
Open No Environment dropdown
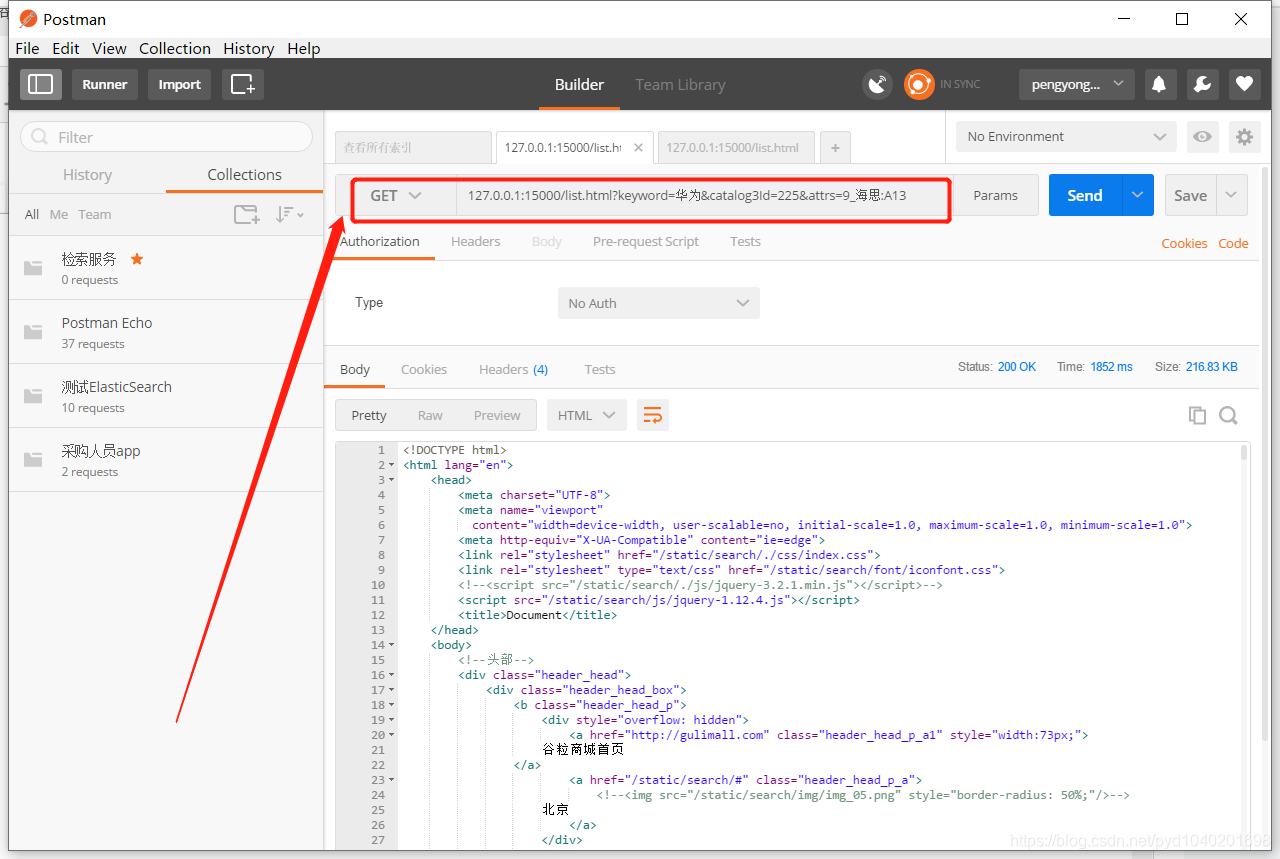coord(1066,137)
